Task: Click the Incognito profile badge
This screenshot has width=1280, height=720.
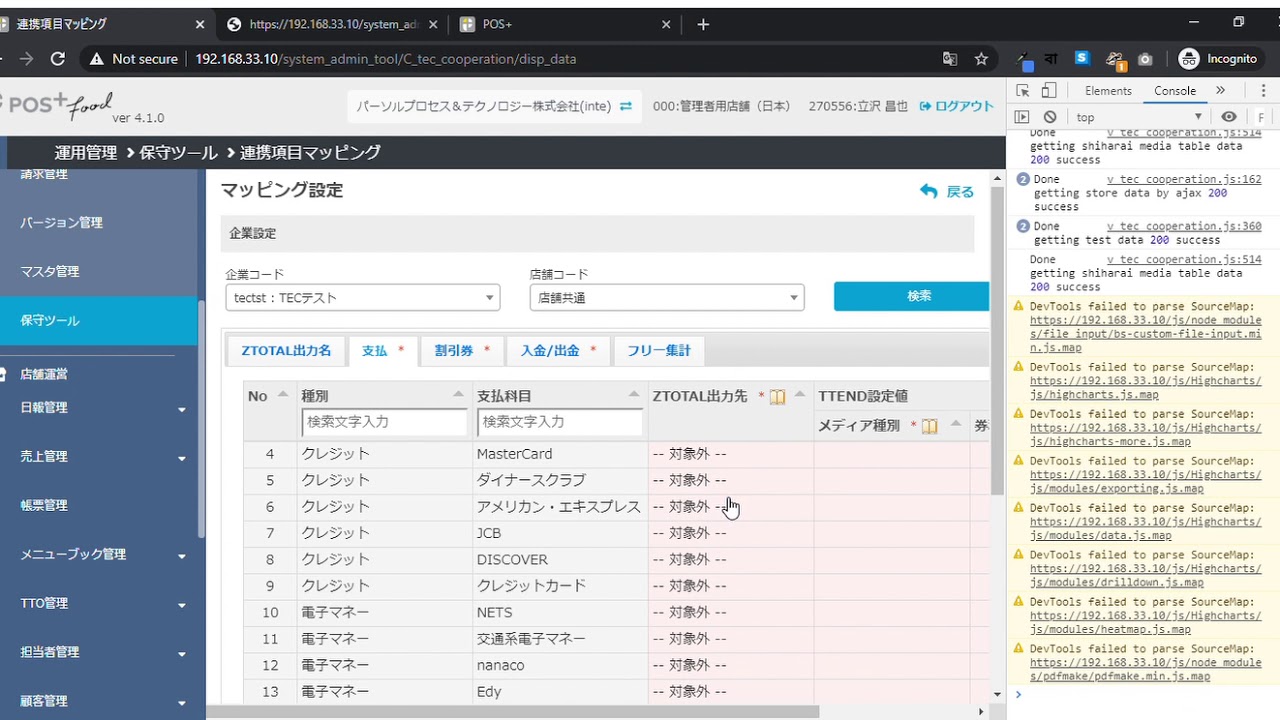Action: 1219,59
